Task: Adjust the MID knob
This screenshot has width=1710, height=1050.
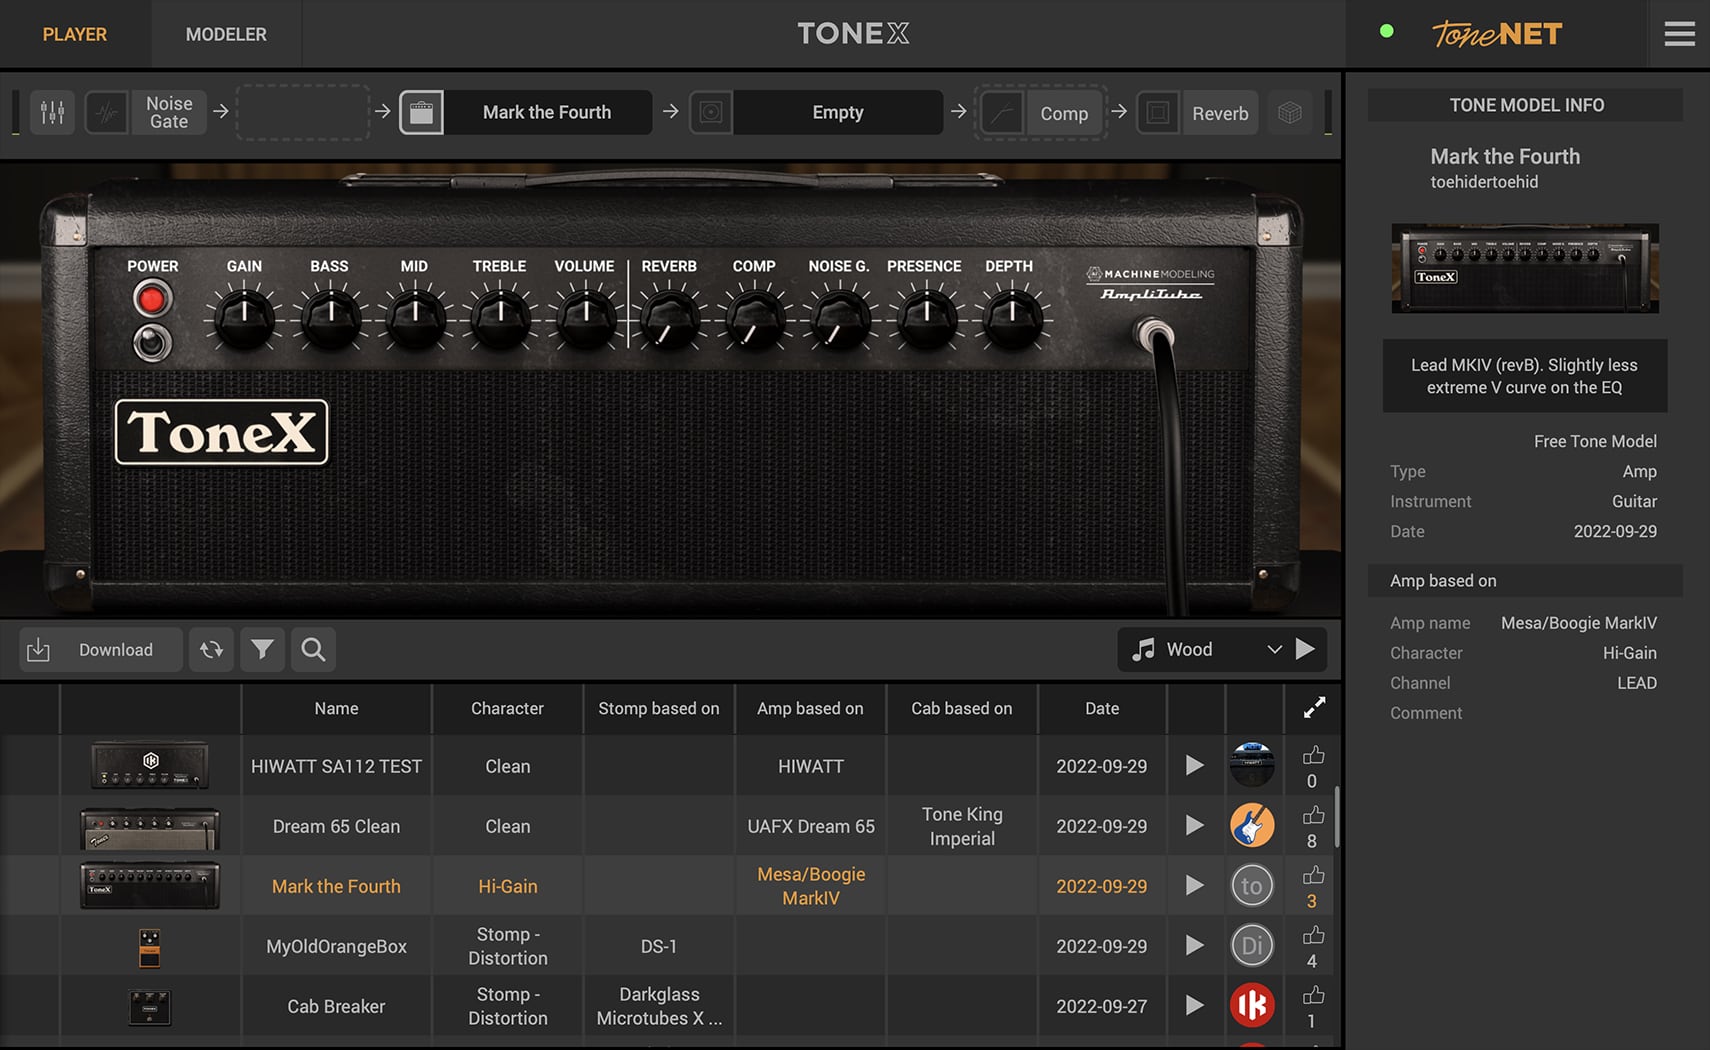Action: [x=415, y=318]
